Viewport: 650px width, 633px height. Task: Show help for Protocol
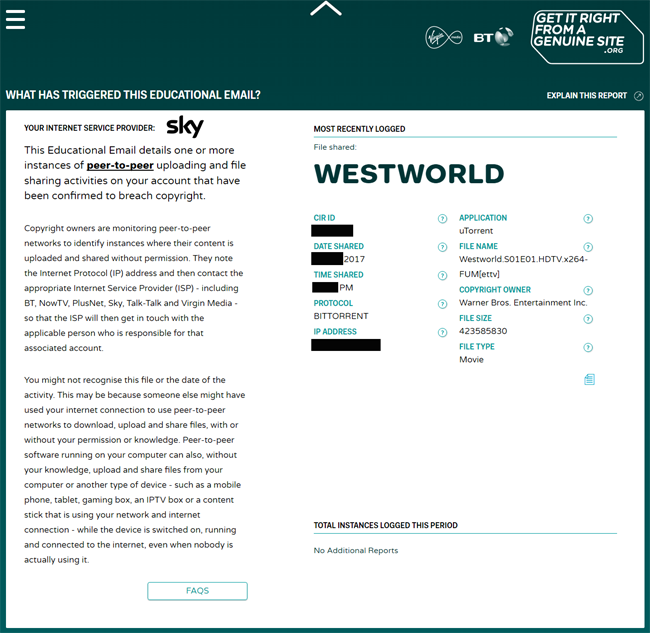coord(442,304)
